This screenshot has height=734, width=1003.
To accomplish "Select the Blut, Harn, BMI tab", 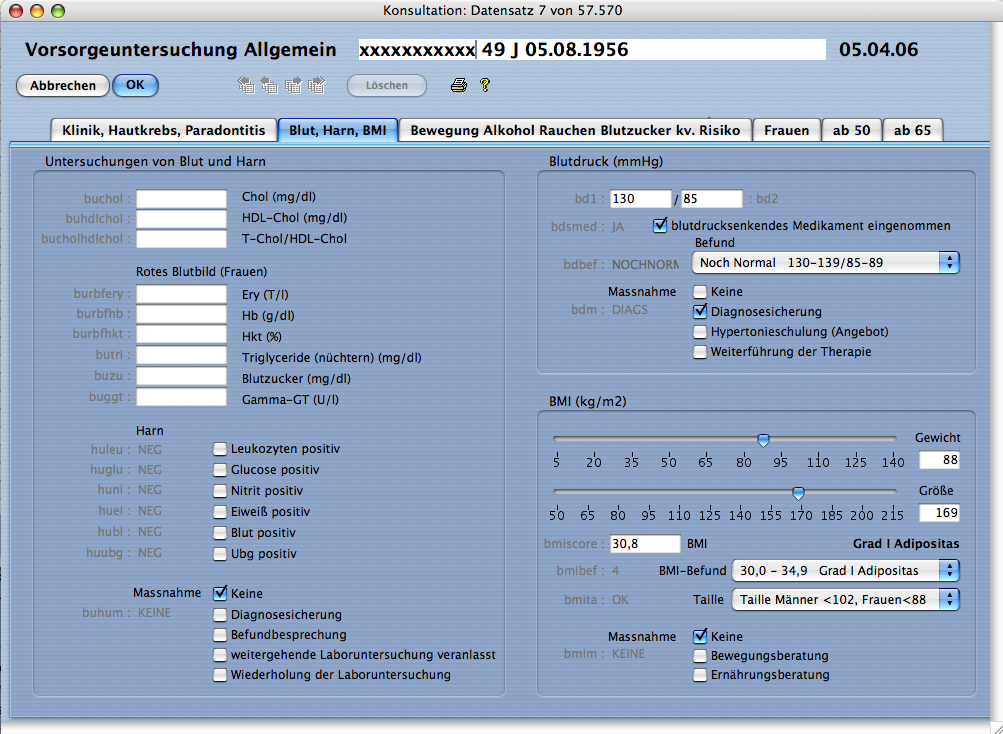I will click(338, 130).
